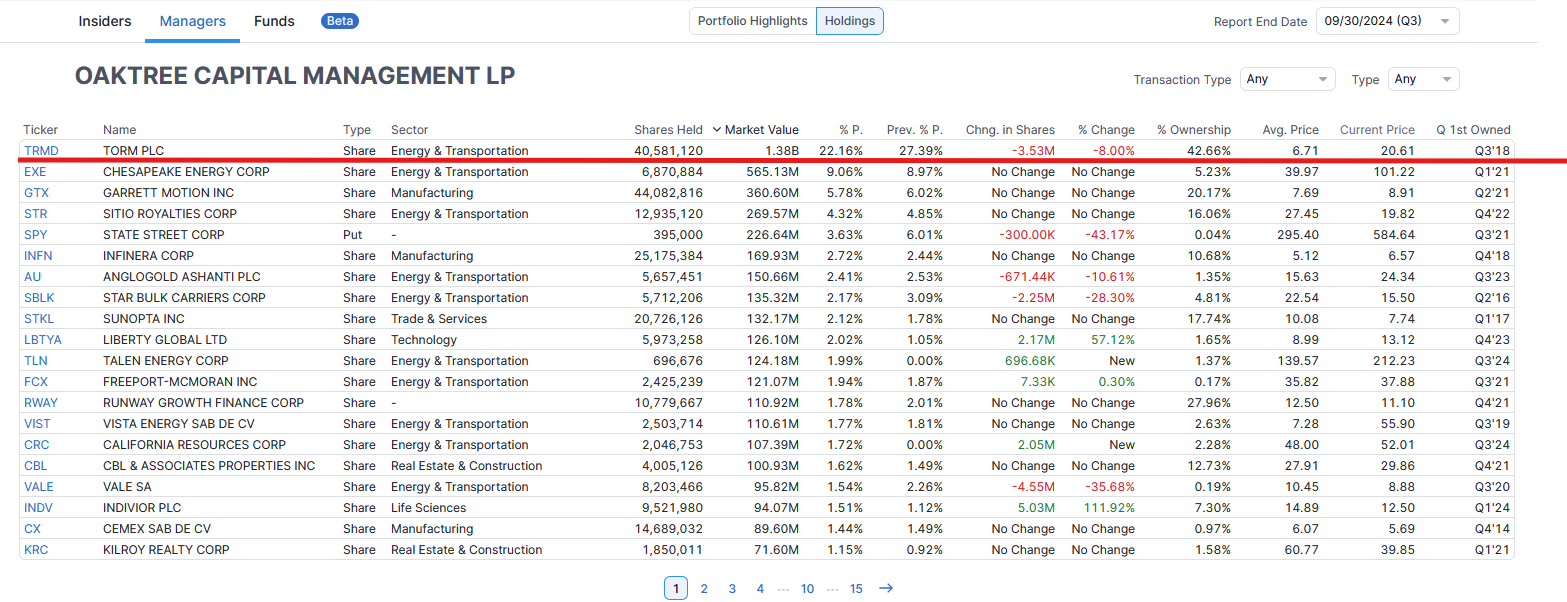Select the Holdings view button
The width and height of the screenshot is (1567, 602).
(850, 21)
